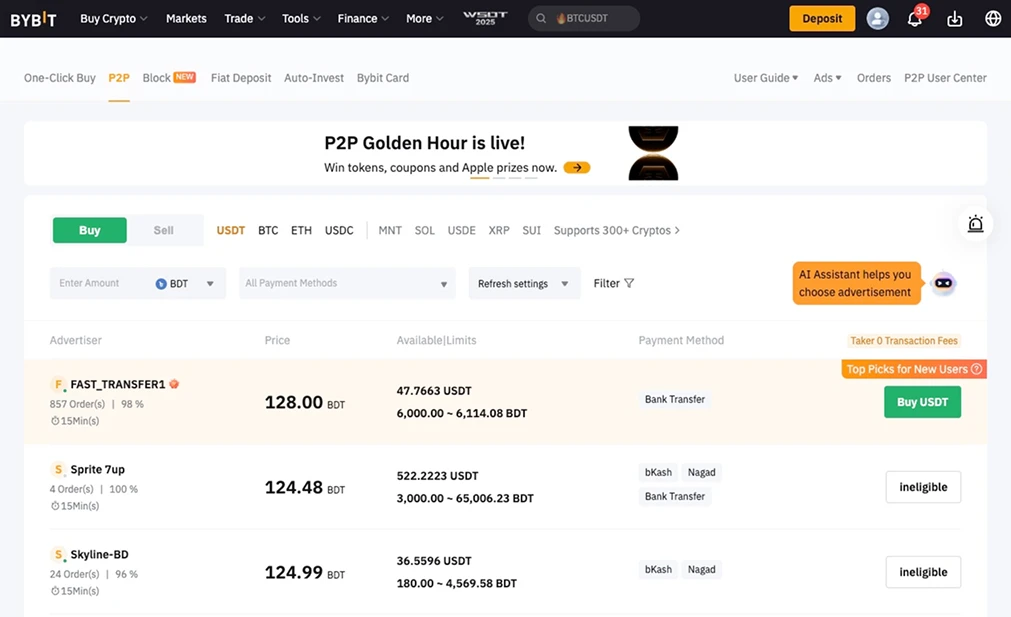1011x617 pixels.
Task: Open the Fiat Deposit tab
Action: (x=241, y=78)
